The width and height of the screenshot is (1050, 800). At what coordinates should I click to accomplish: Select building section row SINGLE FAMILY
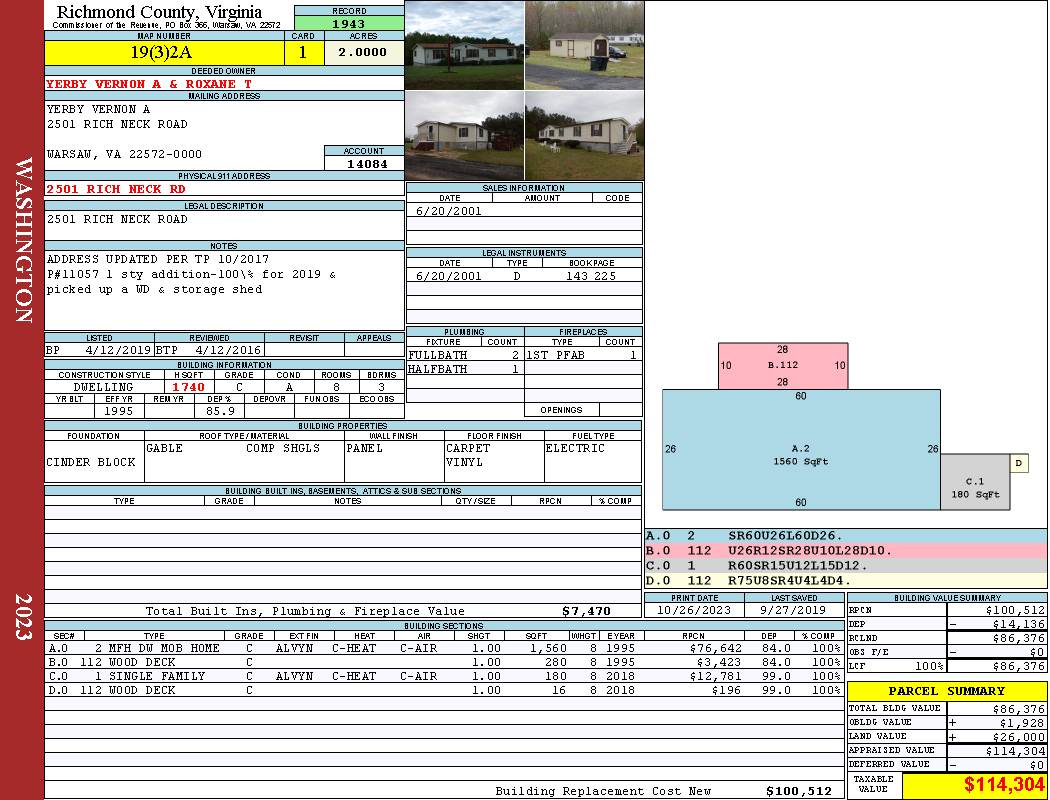pos(443,676)
